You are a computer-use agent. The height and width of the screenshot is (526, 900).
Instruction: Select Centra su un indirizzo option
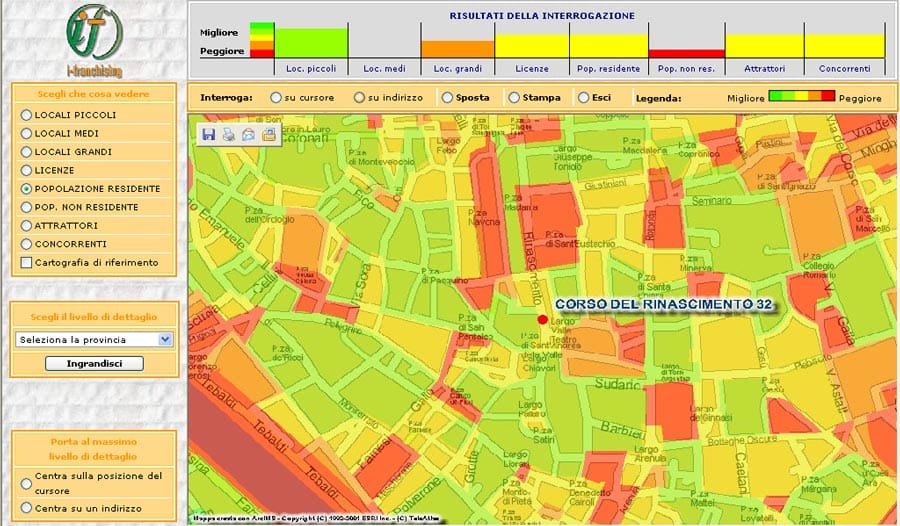(x=26, y=509)
